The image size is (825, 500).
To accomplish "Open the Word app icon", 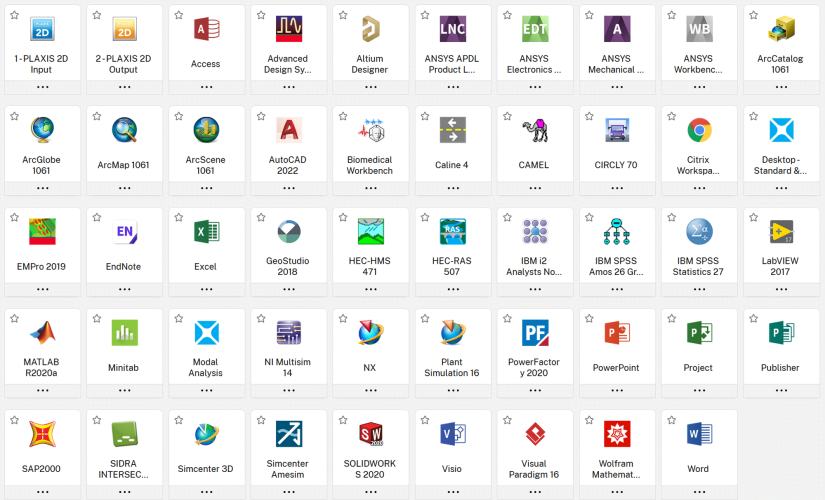I will (x=699, y=434).
